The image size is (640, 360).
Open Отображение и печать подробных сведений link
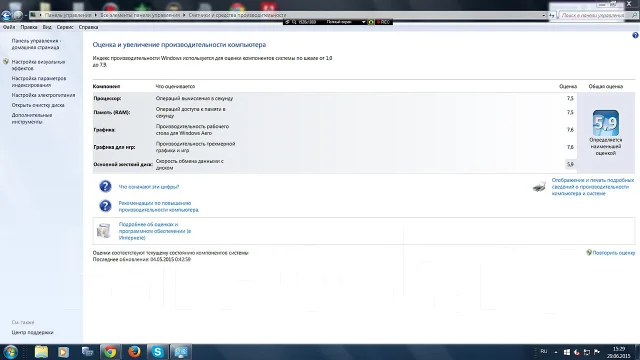coord(593,187)
